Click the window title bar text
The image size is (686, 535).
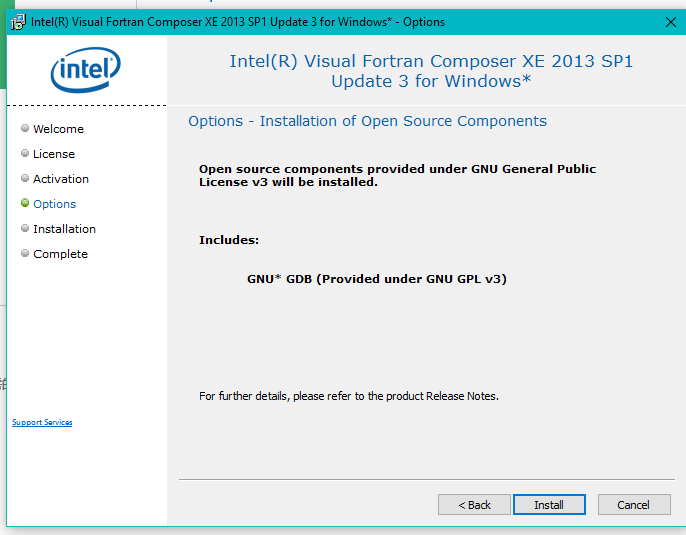pos(238,22)
